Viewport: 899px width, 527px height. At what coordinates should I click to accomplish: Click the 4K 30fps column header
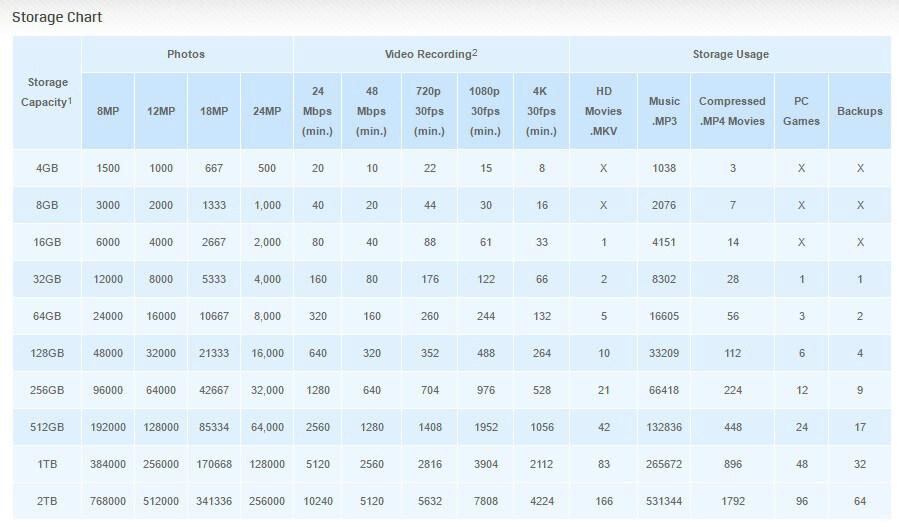point(541,111)
